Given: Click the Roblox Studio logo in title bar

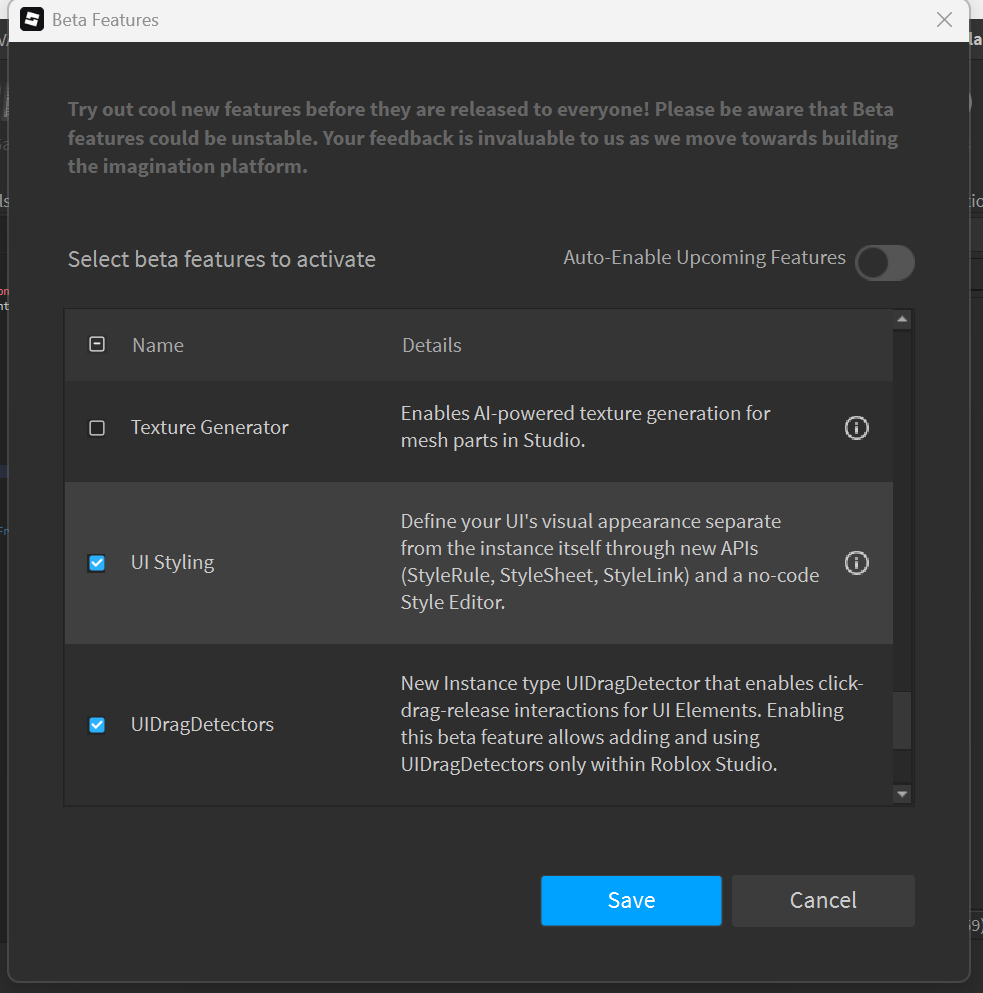Looking at the screenshot, I should (x=32, y=20).
